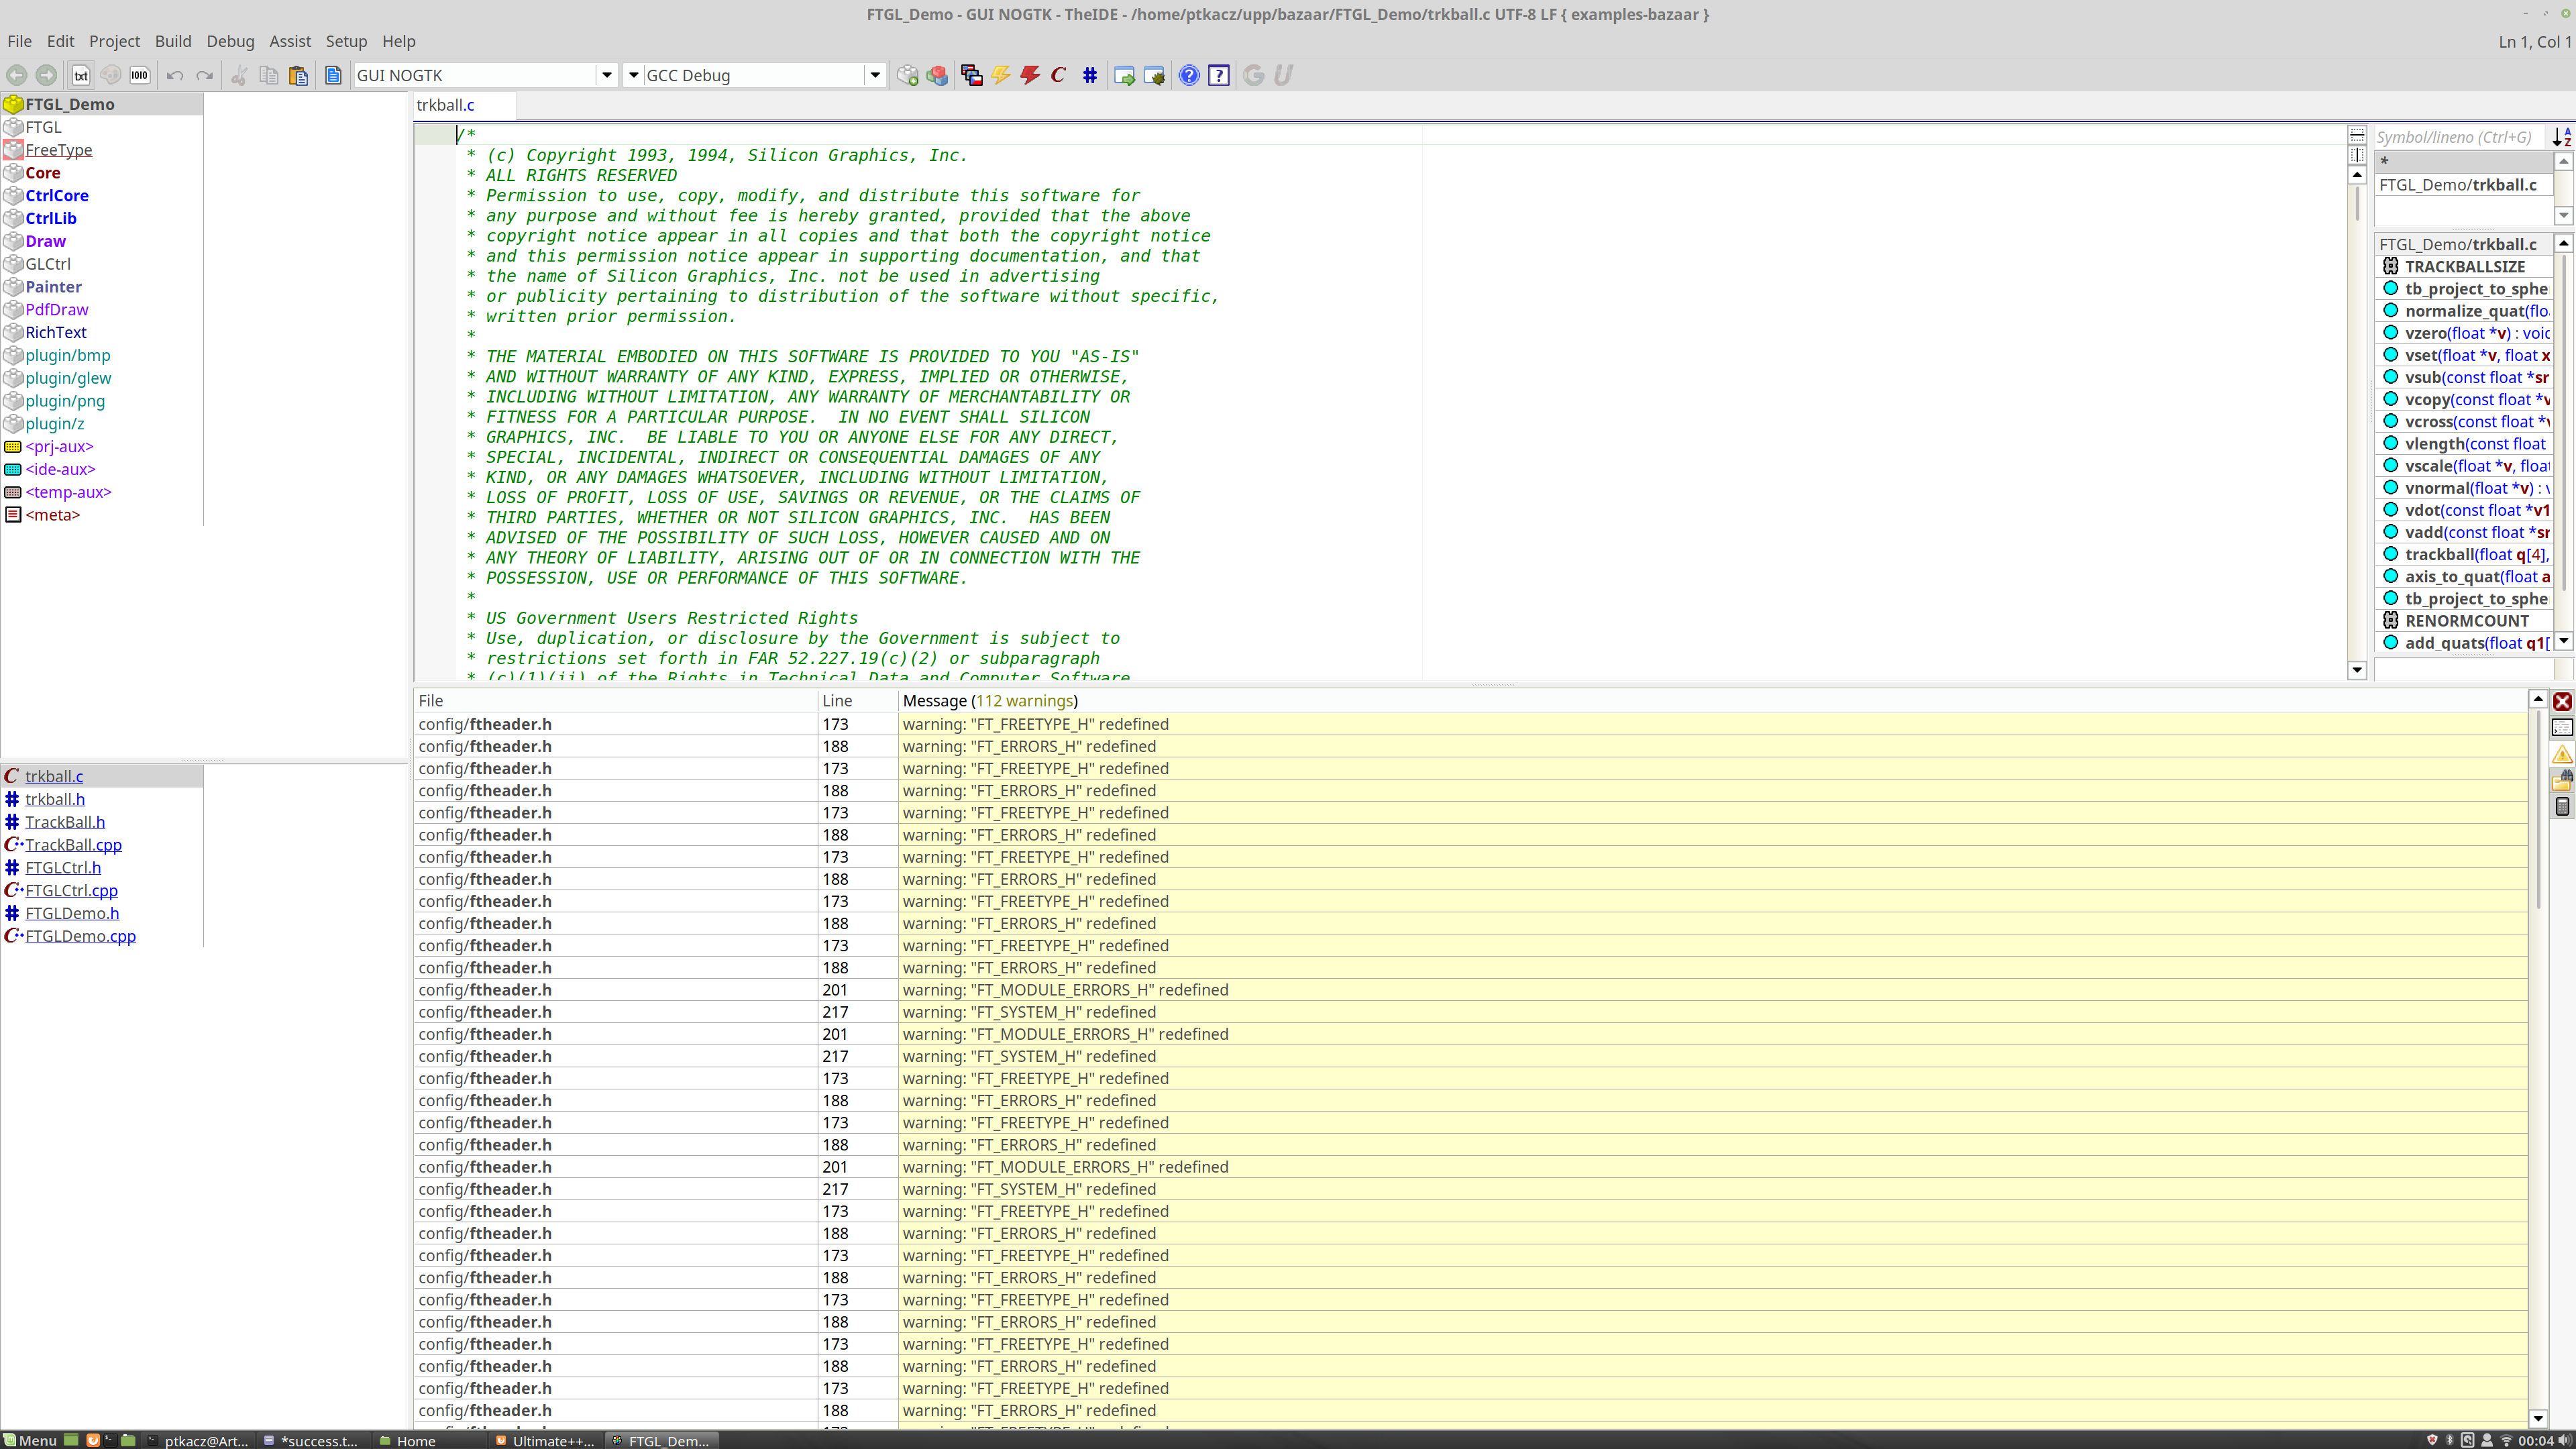This screenshot has width=2576, height=1449.
Task: Toggle alphabetical A-Z symbol sorting
Action: click(x=2562, y=137)
